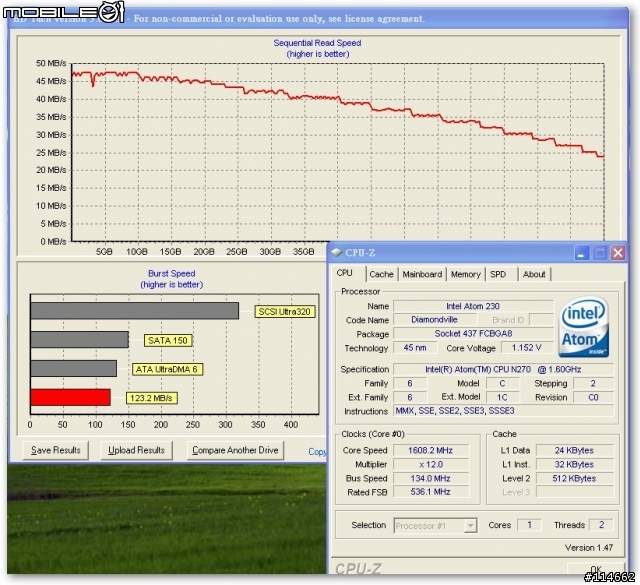Screen dimensions: 640x585
Task: Click the Burst Speed chart title
Action: pyautogui.click(x=171, y=274)
